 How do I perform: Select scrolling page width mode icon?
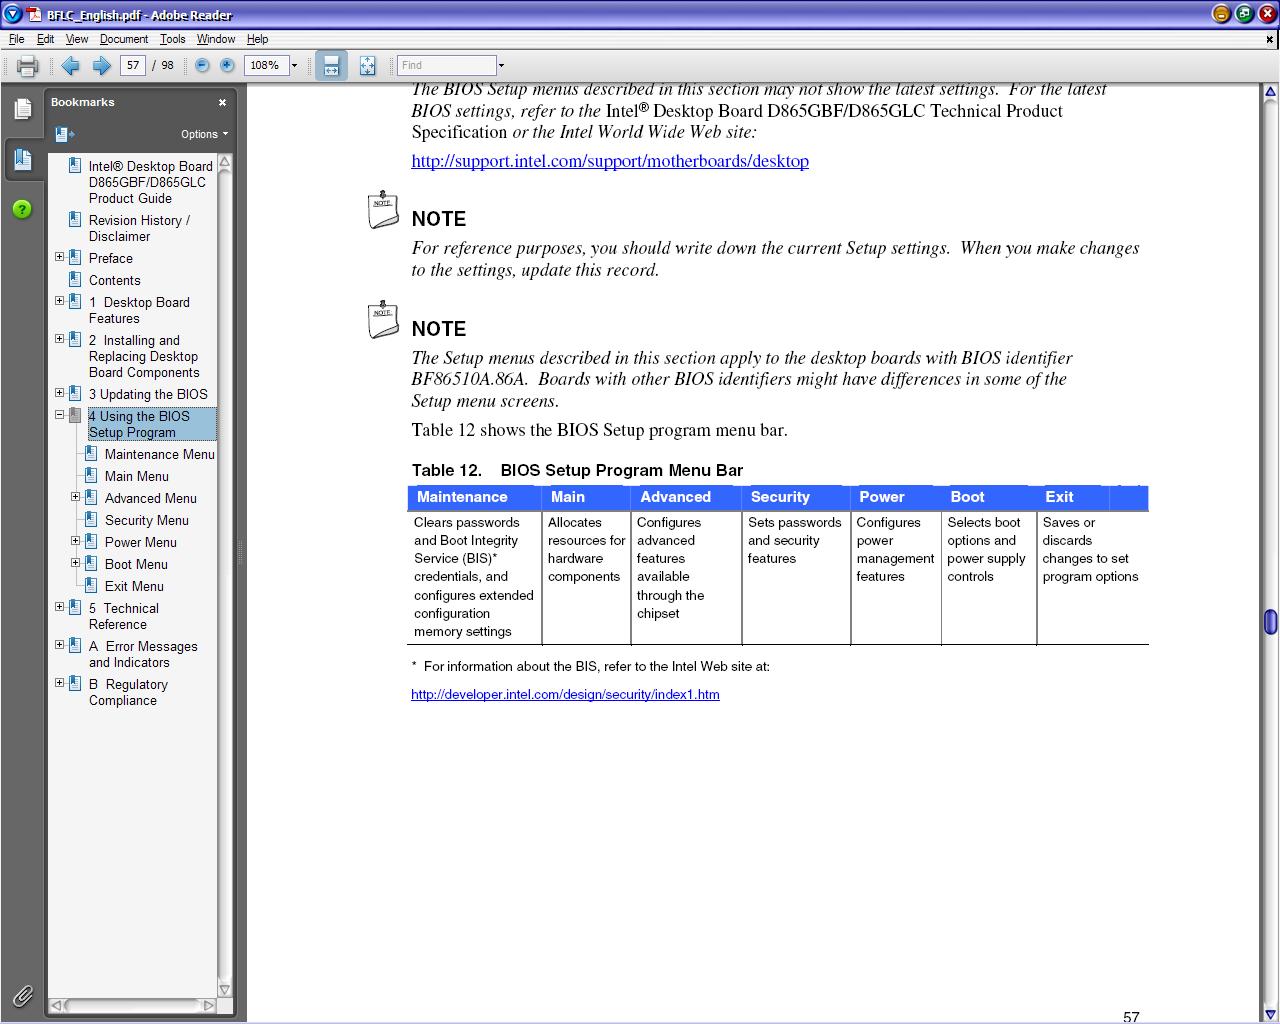click(x=331, y=66)
